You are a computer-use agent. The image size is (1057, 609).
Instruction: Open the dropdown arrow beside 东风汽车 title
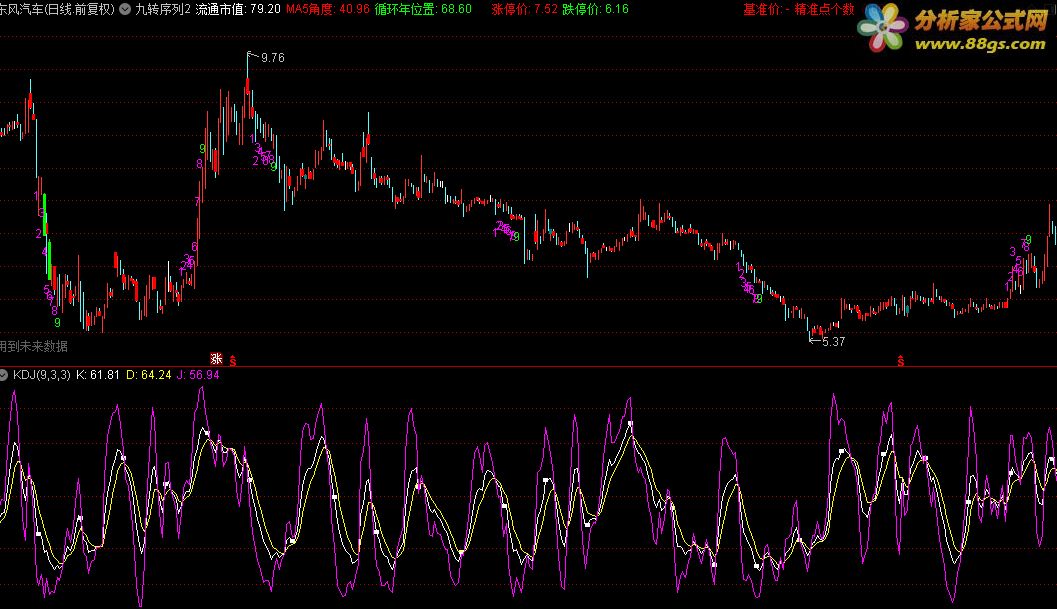coord(125,9)
